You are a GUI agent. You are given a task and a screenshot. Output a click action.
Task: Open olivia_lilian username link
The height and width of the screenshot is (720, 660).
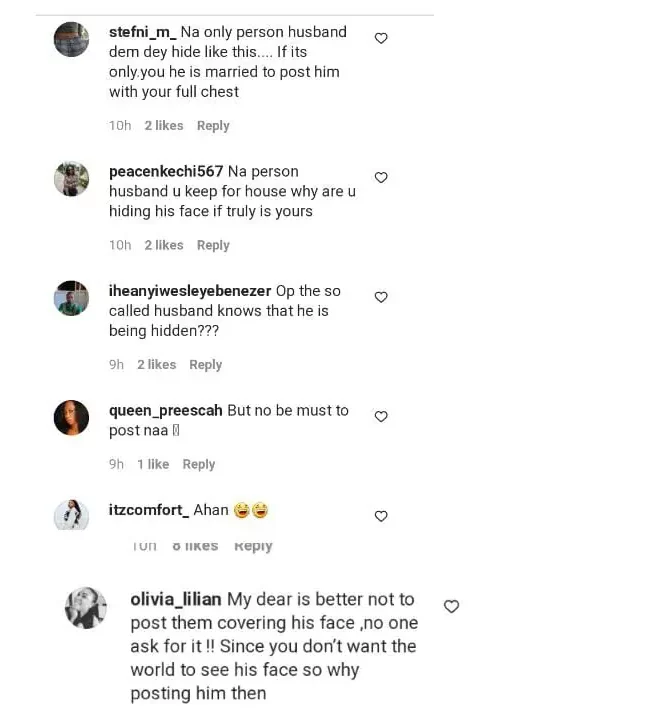pyautogui.click(x=176, y=600)
